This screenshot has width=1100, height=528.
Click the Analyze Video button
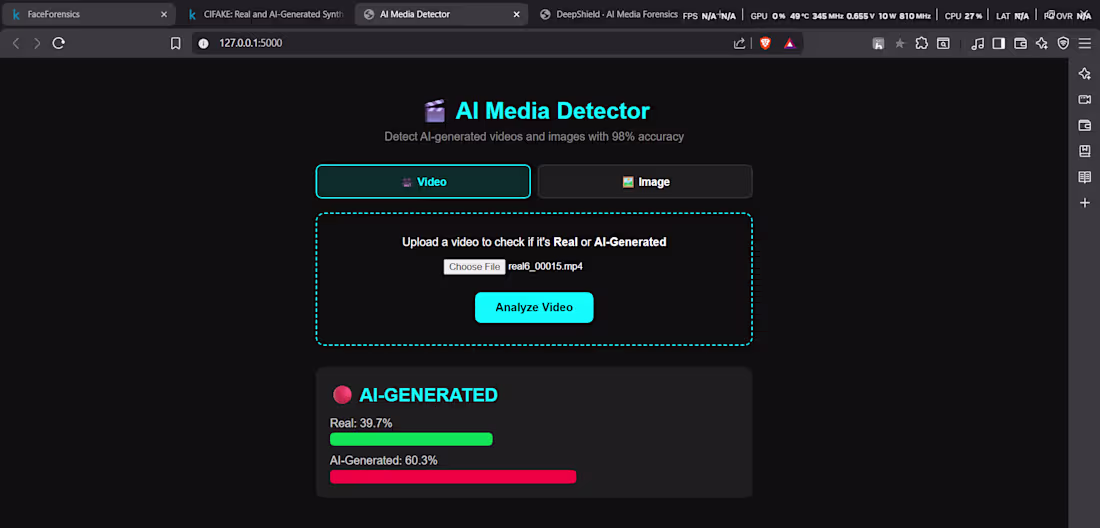click(x=534, y=307)
